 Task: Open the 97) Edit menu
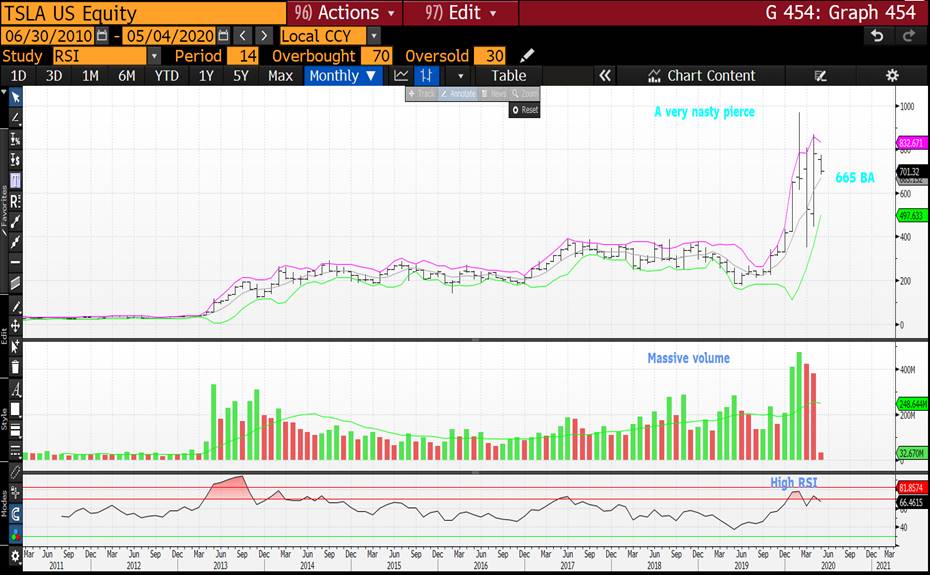pos(460,12)
